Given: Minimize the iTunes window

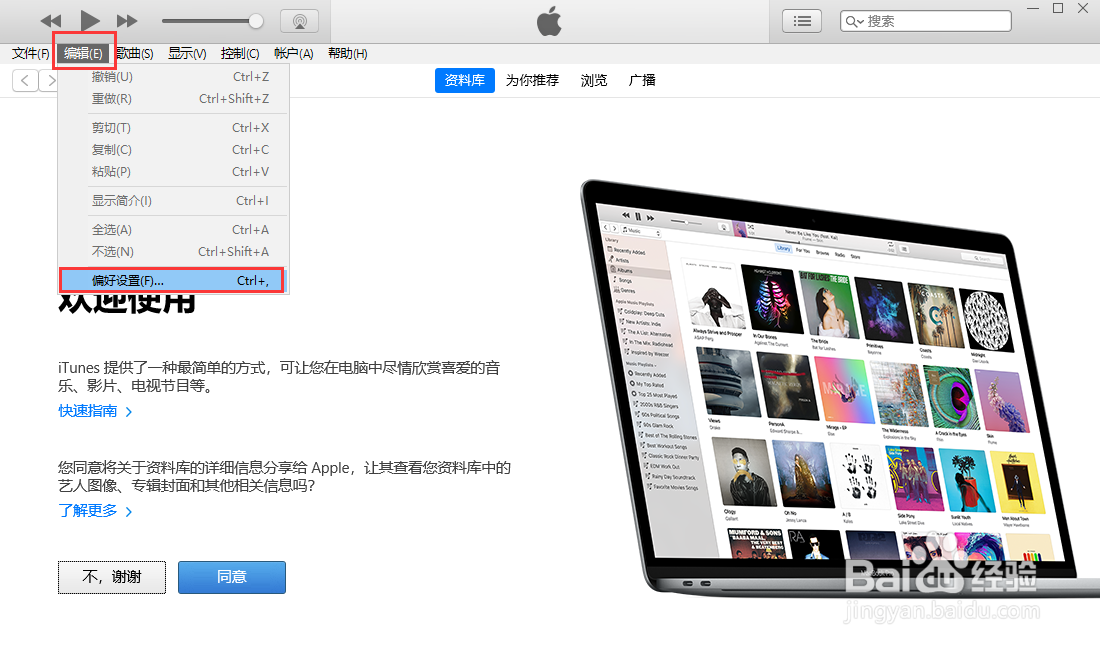Looking at the screenshot, I should tap(1033, 8).
